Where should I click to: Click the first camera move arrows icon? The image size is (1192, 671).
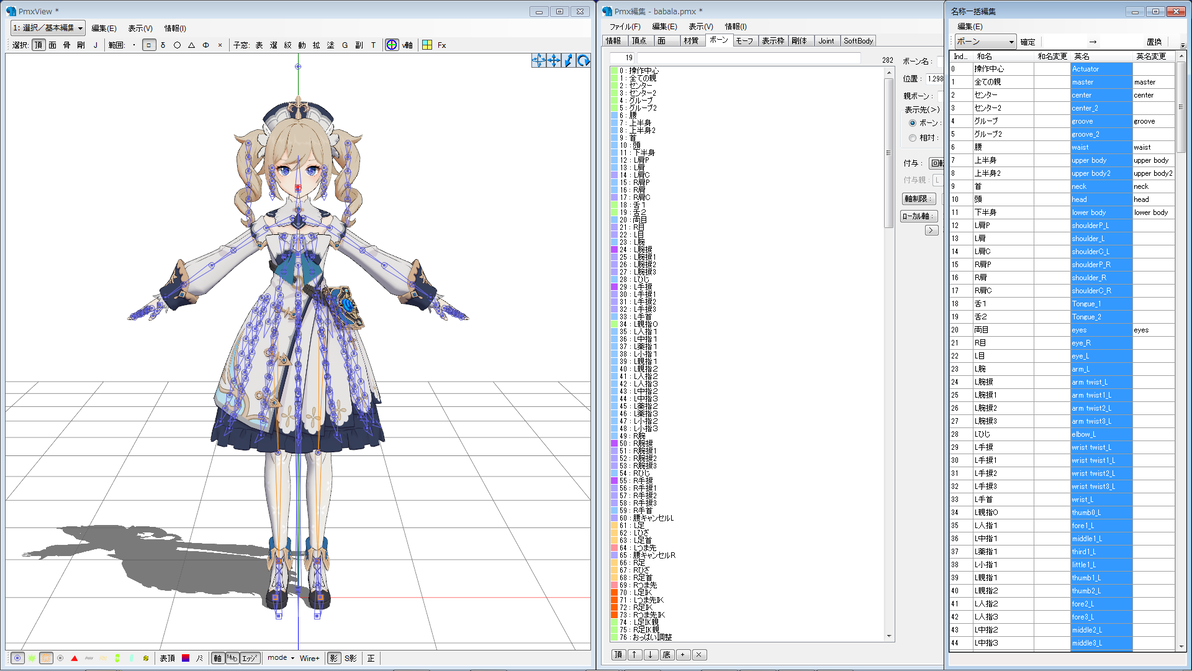tap(539, 61)
